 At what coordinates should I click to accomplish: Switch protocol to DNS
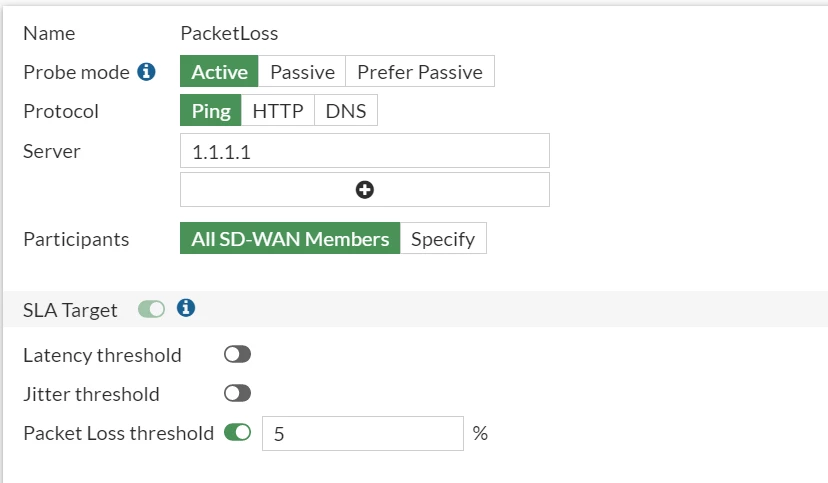tap(346, 110)
